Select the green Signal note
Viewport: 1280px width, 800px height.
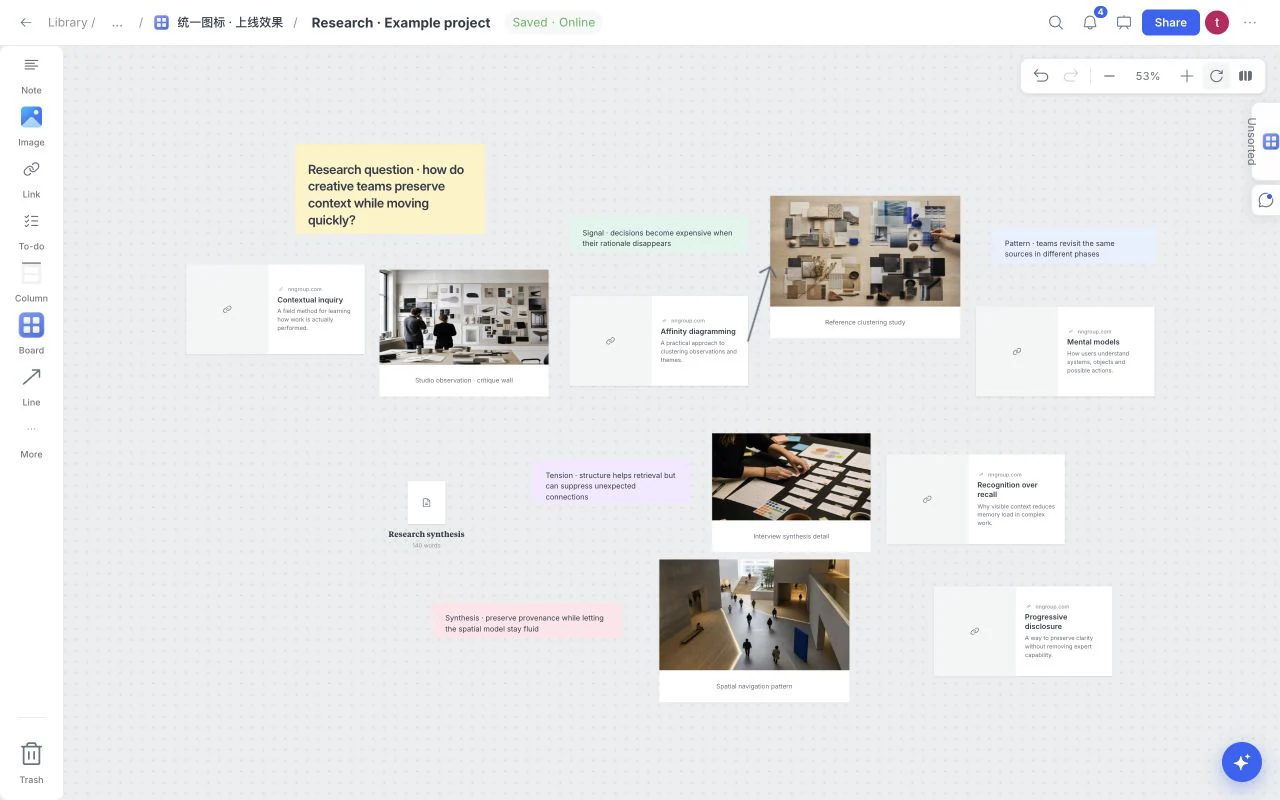pyautogui.click(x=660, y=235)
